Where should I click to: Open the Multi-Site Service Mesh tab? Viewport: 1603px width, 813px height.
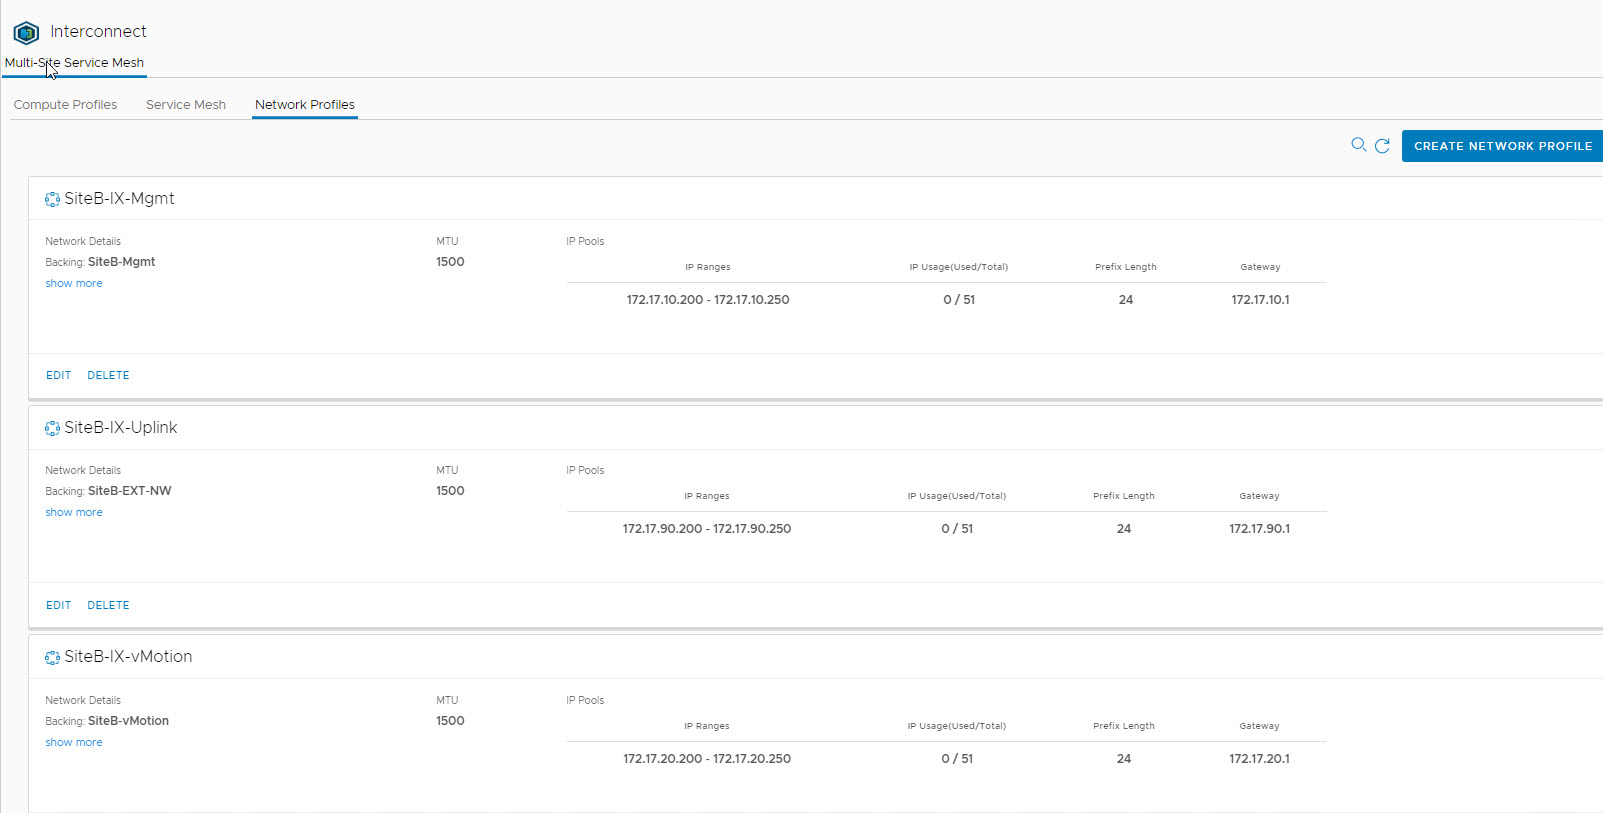(75, 63)
